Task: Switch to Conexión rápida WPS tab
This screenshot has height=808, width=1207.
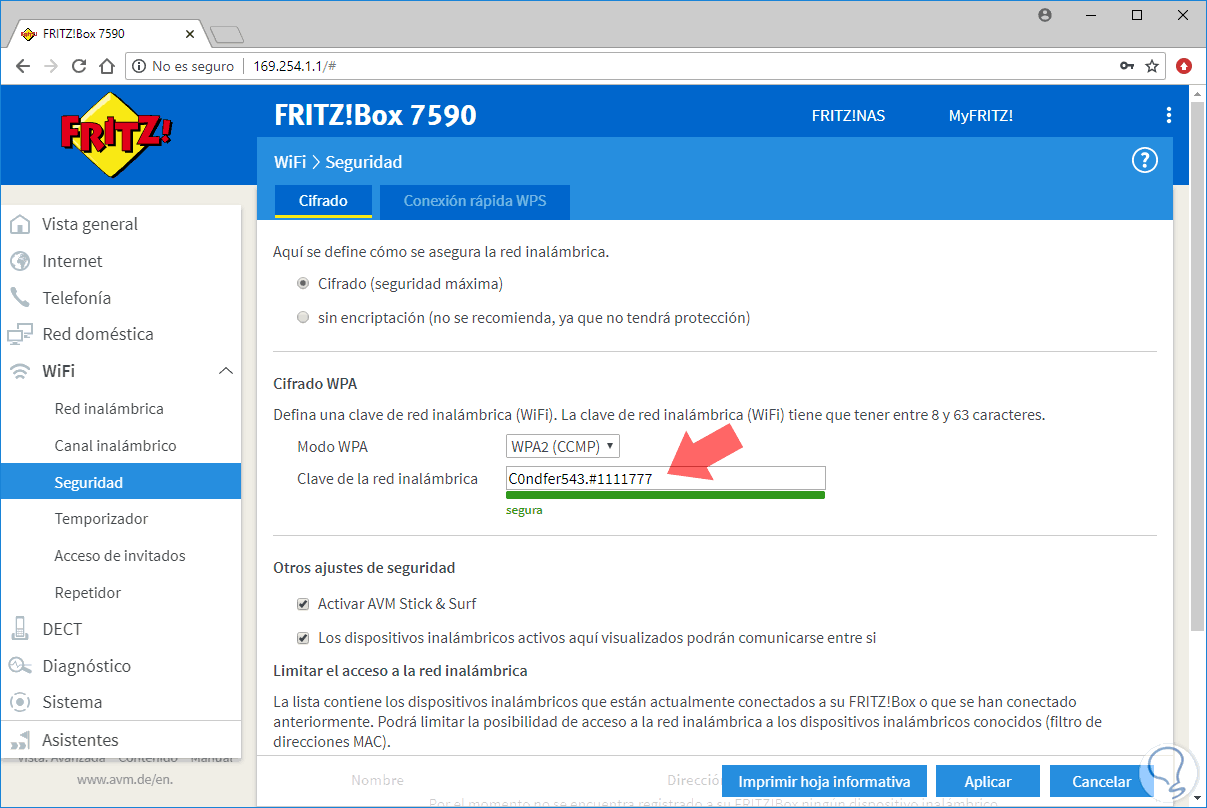Action: [474, 201]
